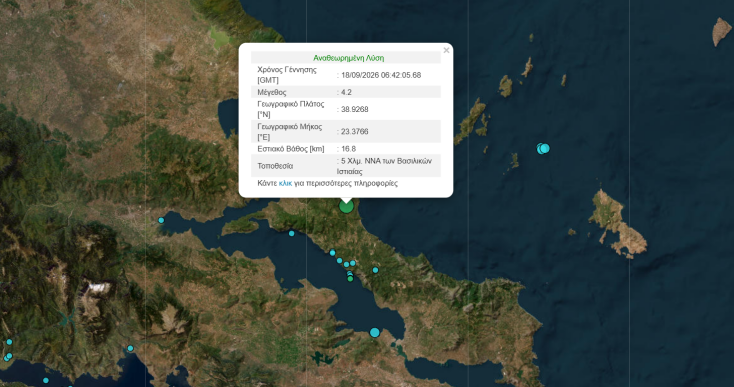Select the large cyan marker beside the lake in the south

374,332
